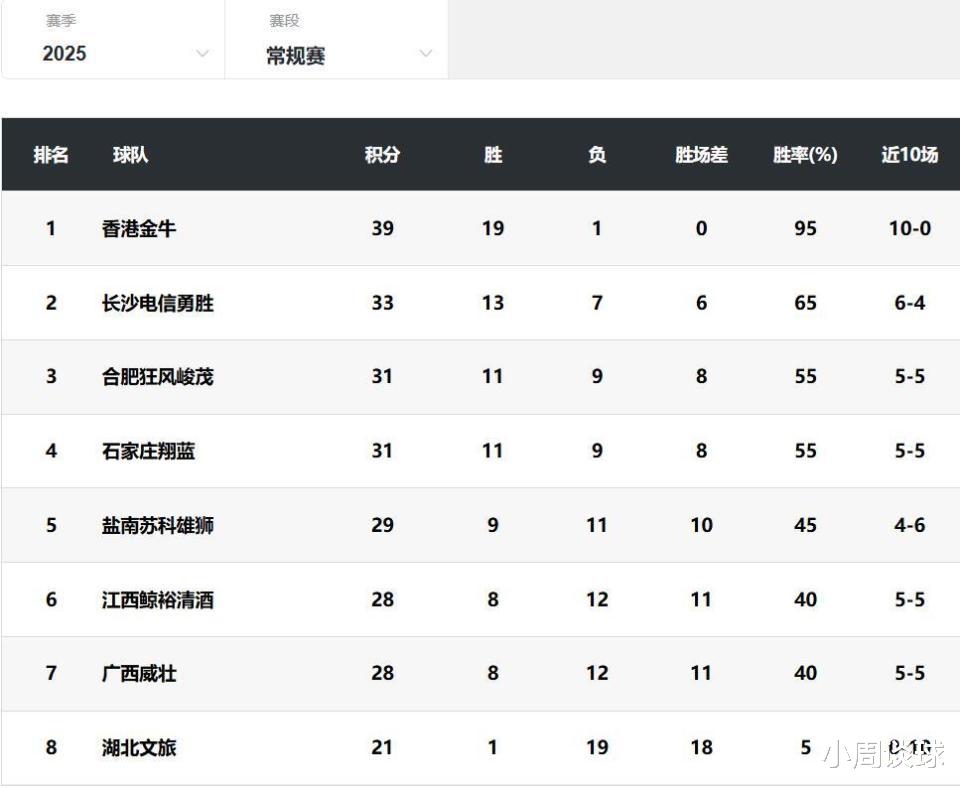Click team name 石家庄翔蓝
The height and width of the screenshot is (789, 960).
tap(149, 451)
